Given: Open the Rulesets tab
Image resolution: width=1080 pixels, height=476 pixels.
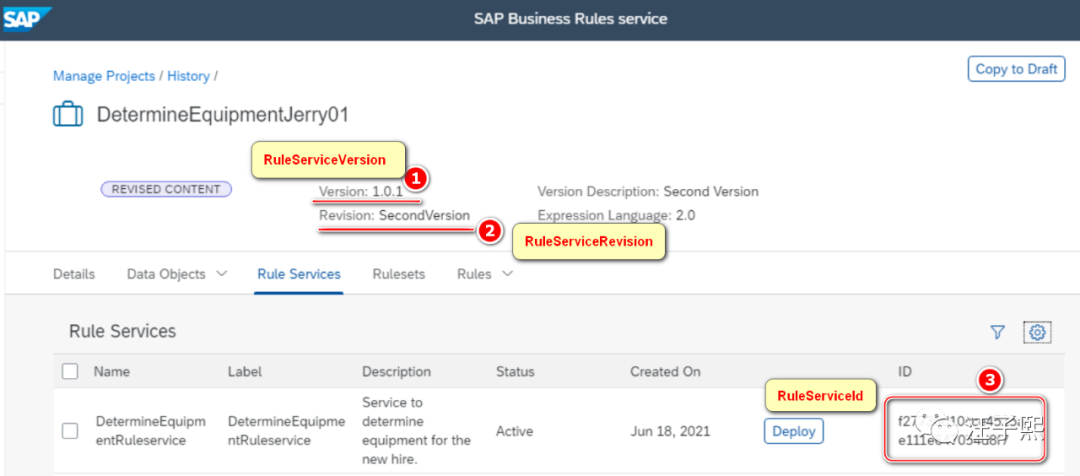Looking at the screenshot, I should tap(398, 274).
